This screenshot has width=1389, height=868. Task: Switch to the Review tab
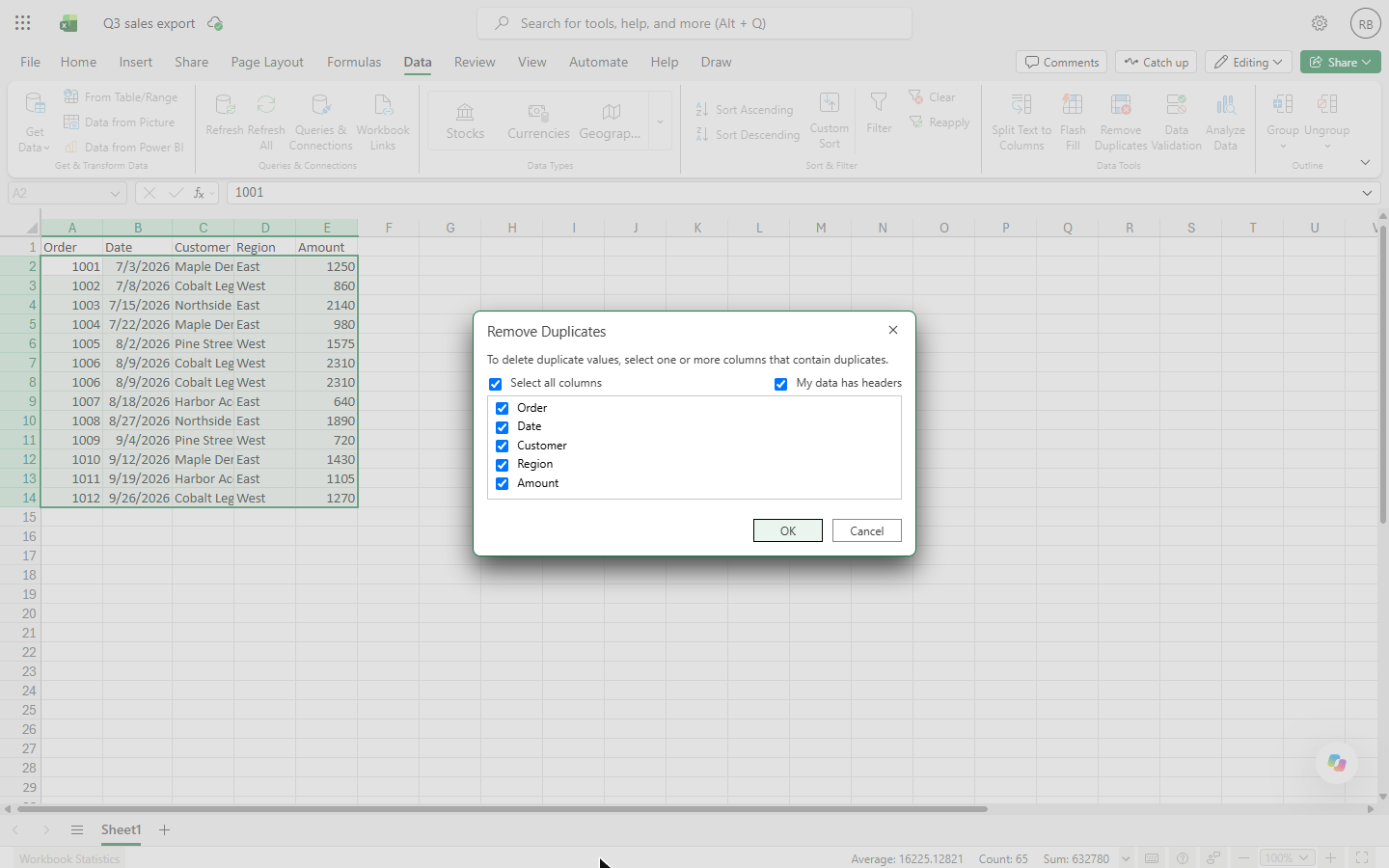click(474, 62)
